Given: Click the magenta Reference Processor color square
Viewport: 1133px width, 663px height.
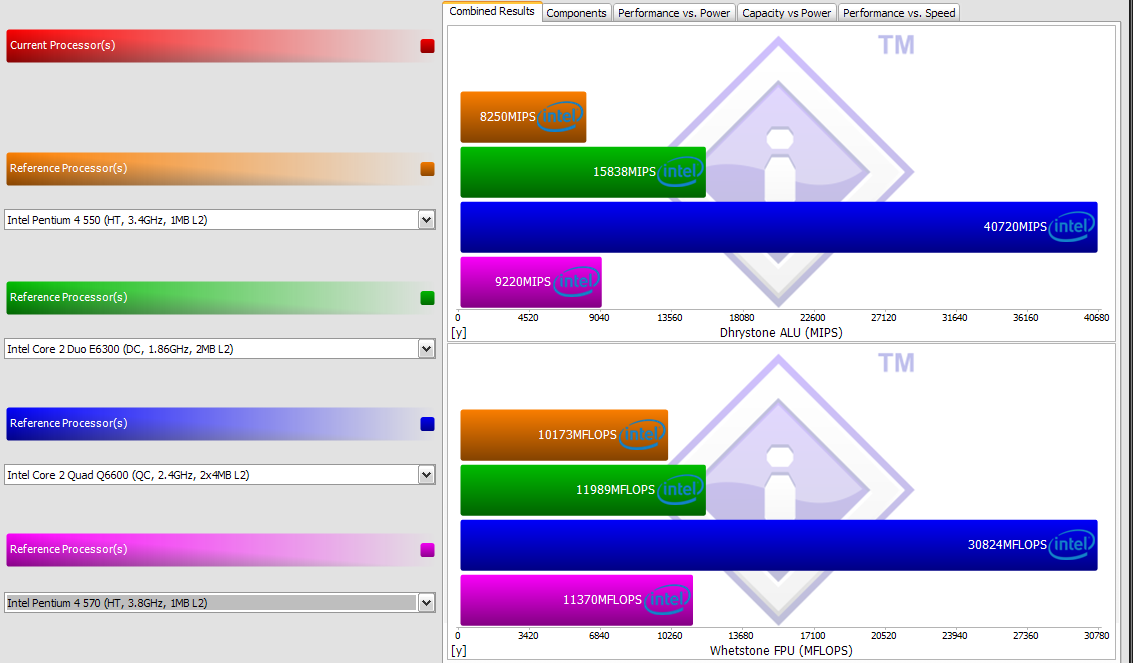Looking at the screenshot, I should tap(427, 550).
